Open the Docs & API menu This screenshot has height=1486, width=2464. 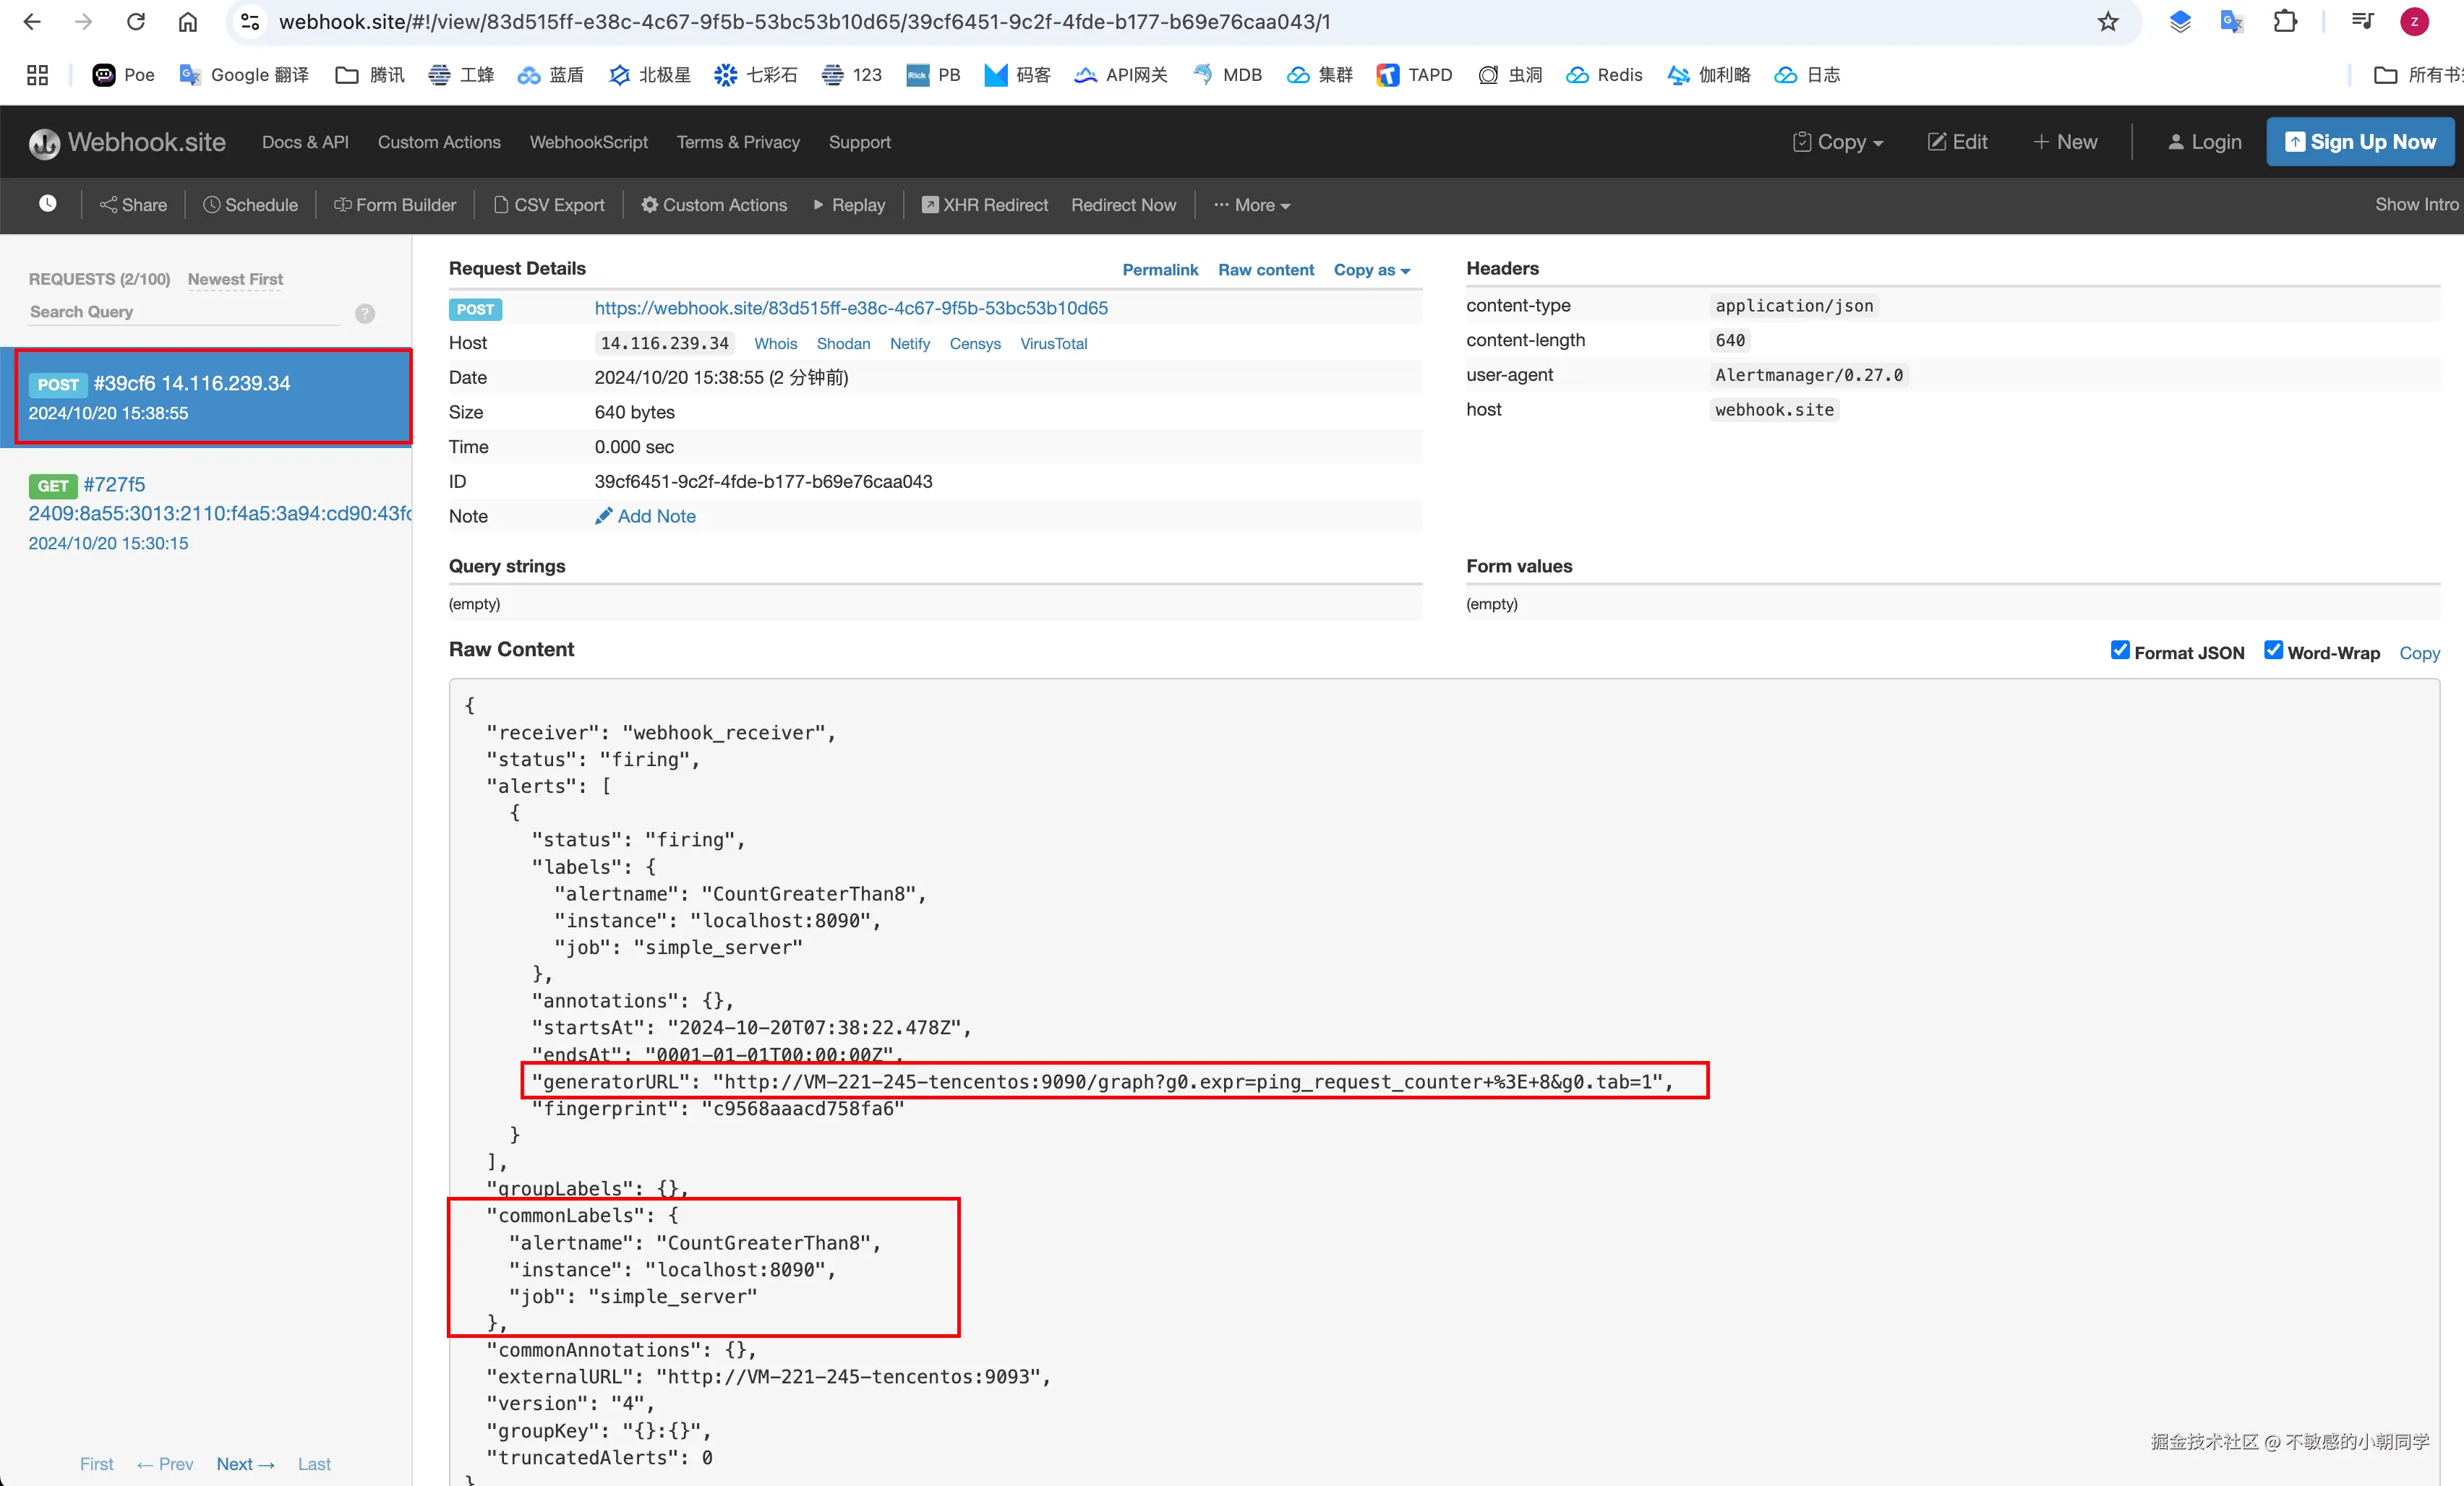click(305, 142)
